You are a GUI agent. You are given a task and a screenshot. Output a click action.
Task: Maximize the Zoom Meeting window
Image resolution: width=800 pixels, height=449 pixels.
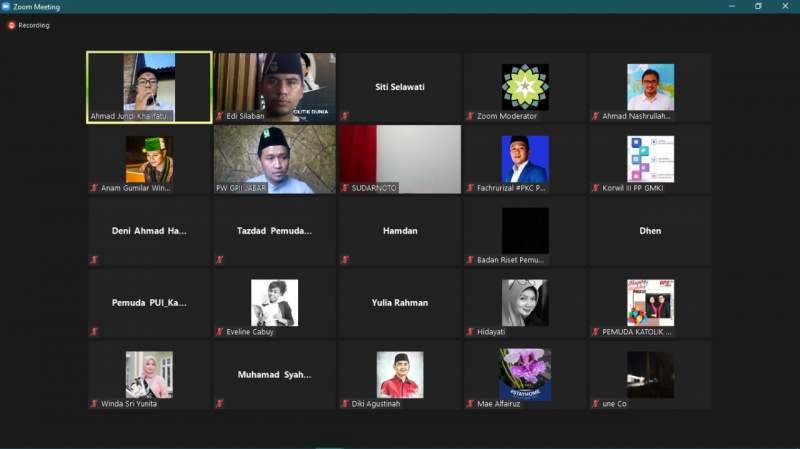758,6
